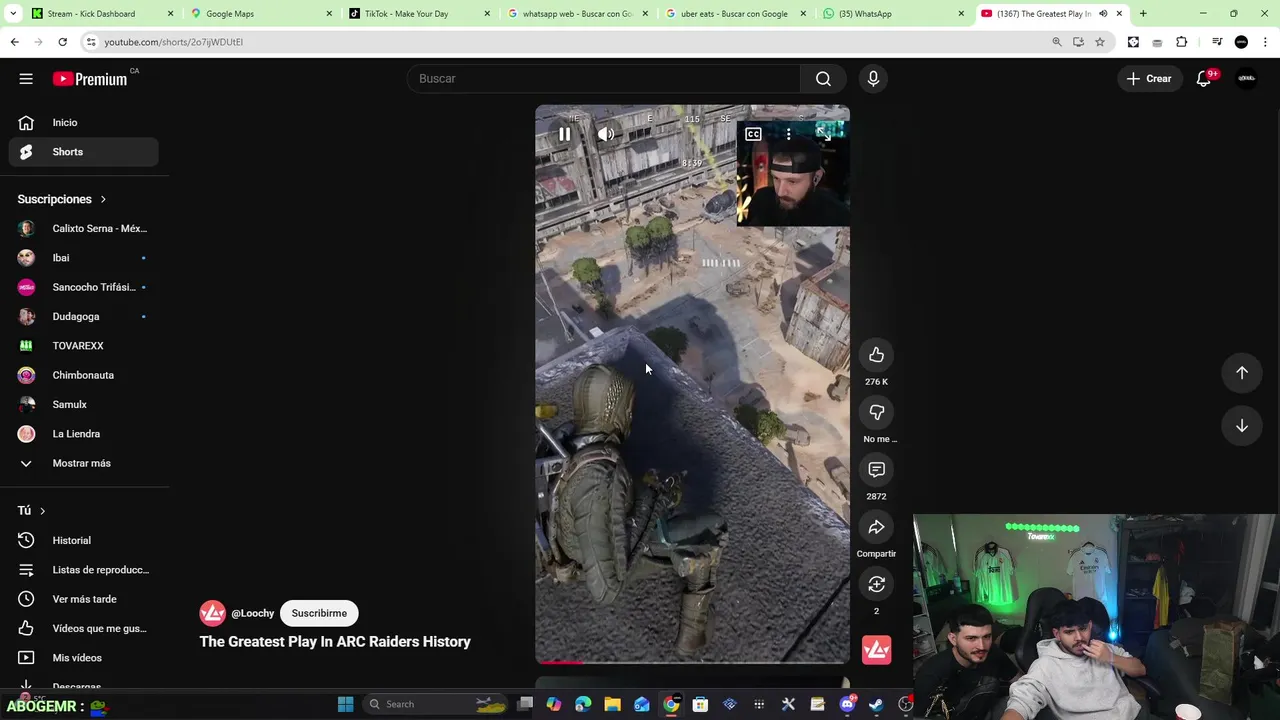This screenshot has width=1280, height=720.
Task: Enter fullscreen for the Short
Action: (x=823, y=134)
